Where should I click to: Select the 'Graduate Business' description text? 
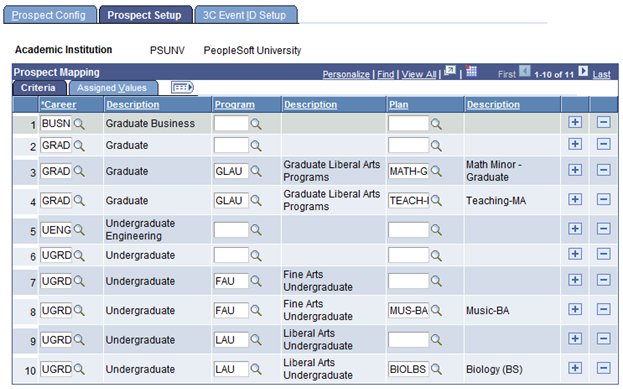point(150,124)
